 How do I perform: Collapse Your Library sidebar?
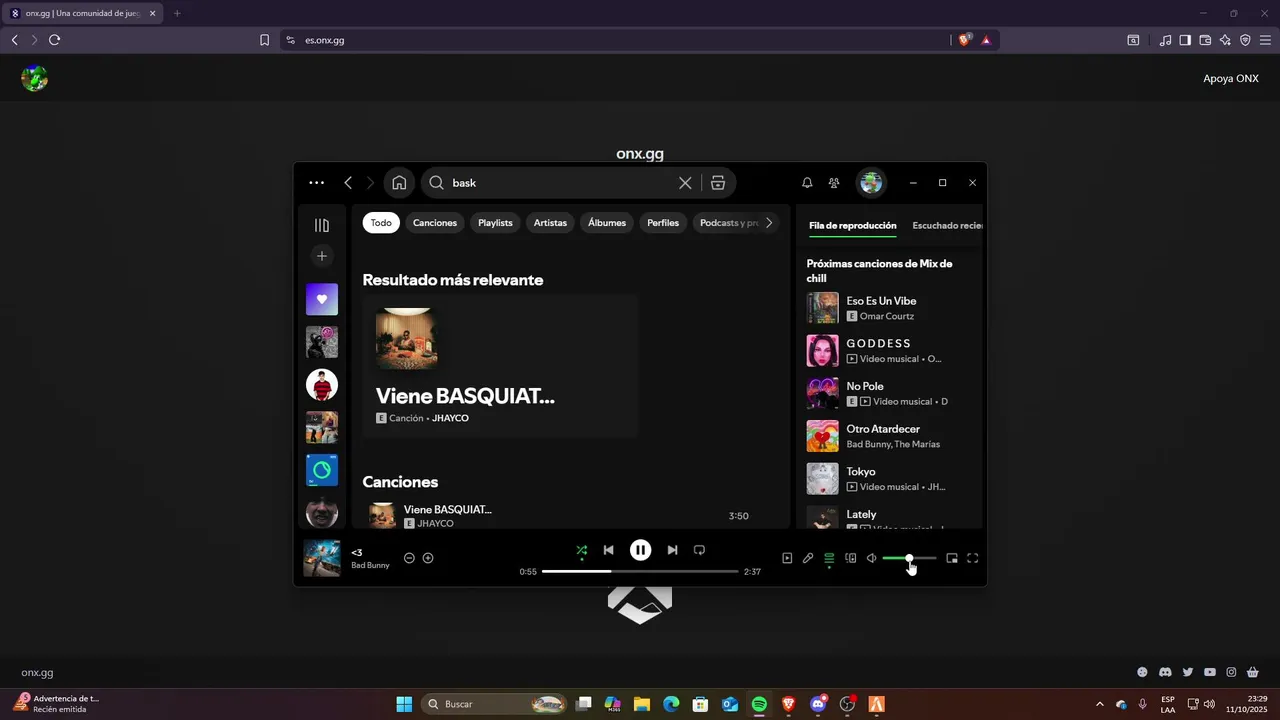[x=322, y=226]
